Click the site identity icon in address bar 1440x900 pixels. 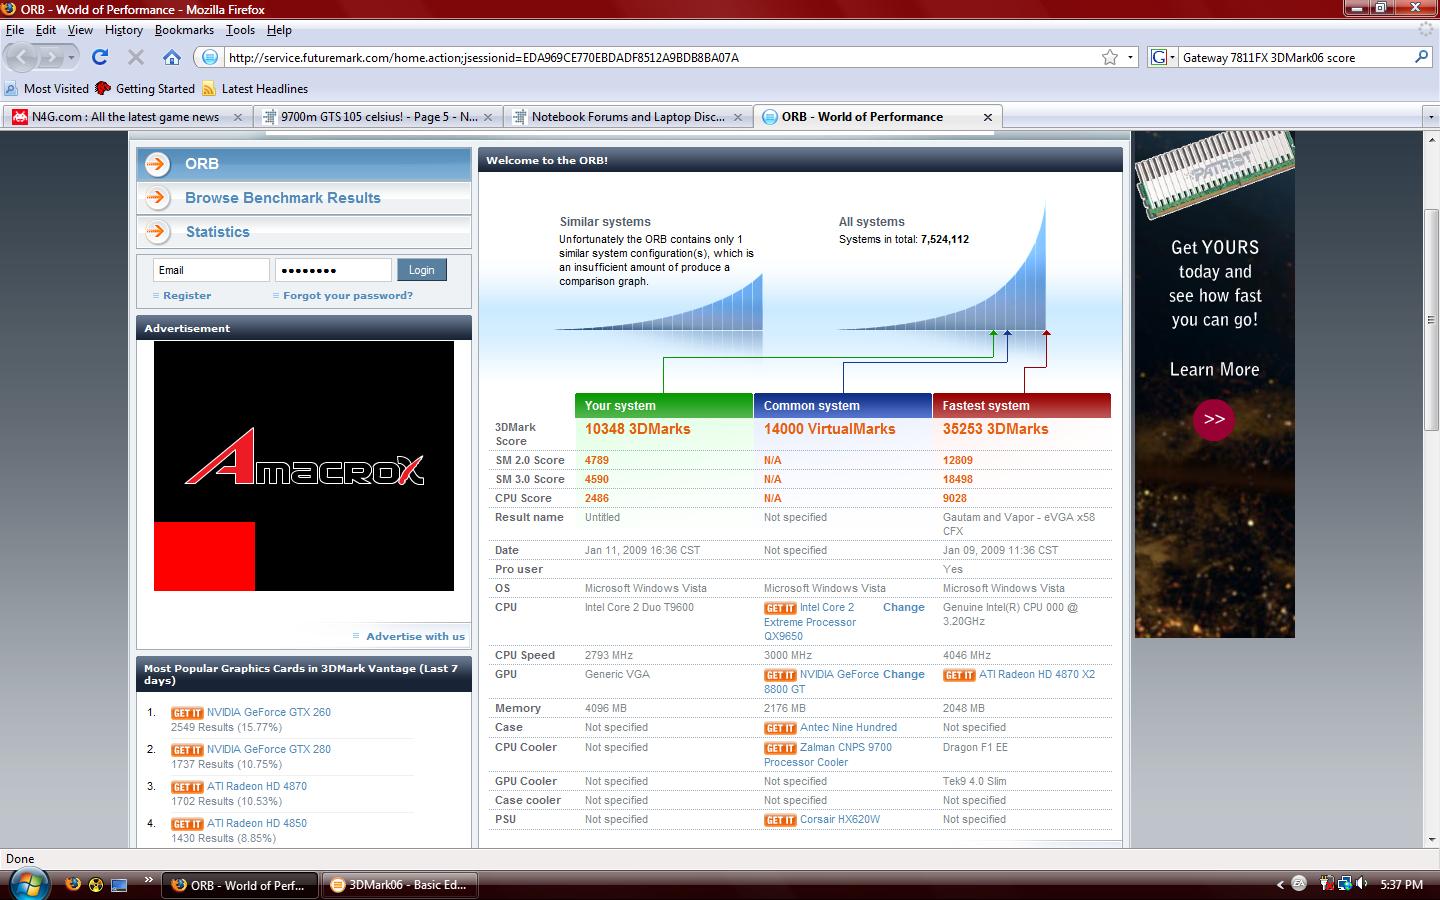(x=210, y=57)
